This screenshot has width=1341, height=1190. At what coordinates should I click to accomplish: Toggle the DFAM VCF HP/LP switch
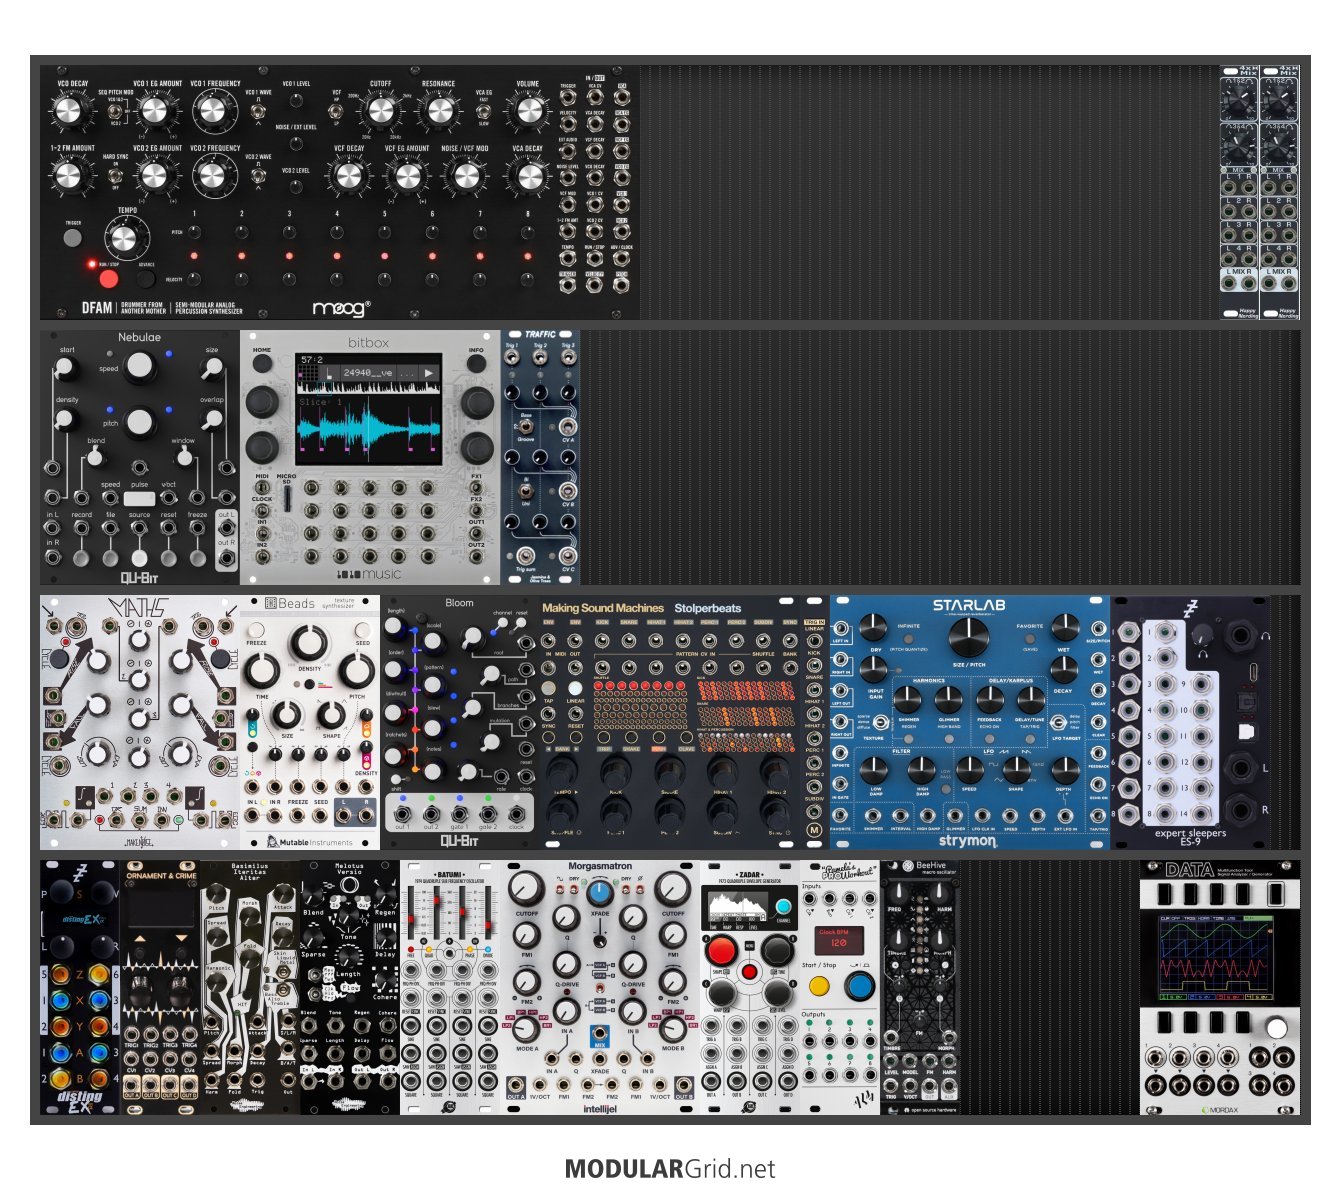click(x=336, y=111)
